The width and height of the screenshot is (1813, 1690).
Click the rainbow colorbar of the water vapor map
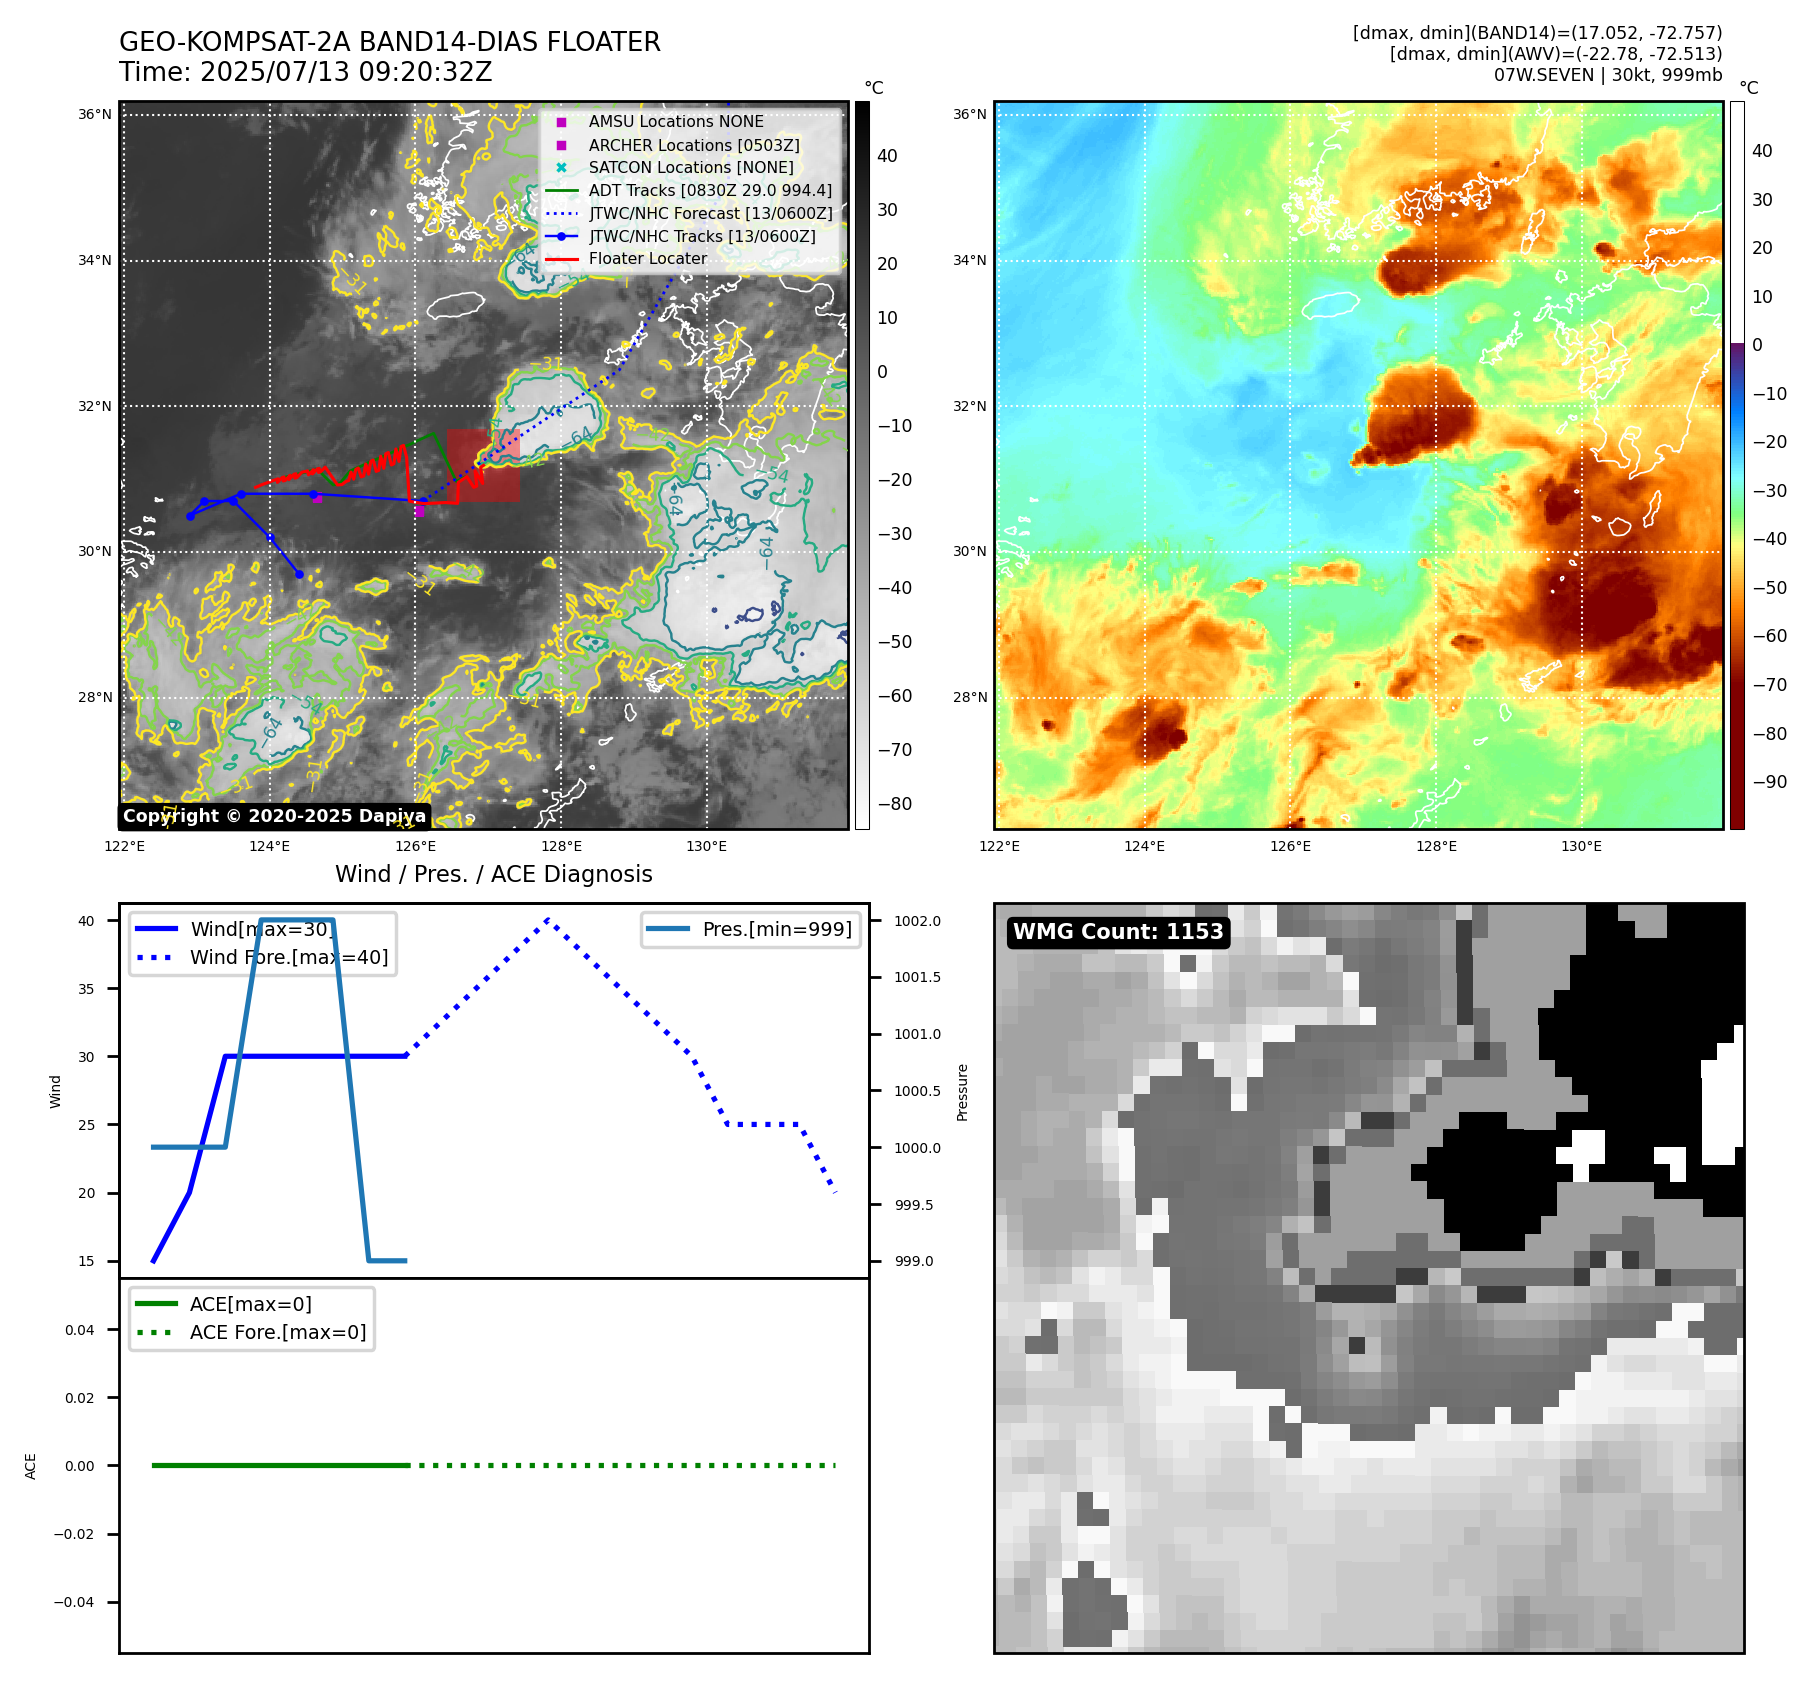tap(1737, 465)
